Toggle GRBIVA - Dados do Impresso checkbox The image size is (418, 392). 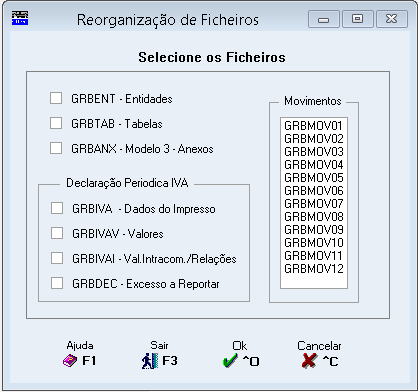click(57, 208)
